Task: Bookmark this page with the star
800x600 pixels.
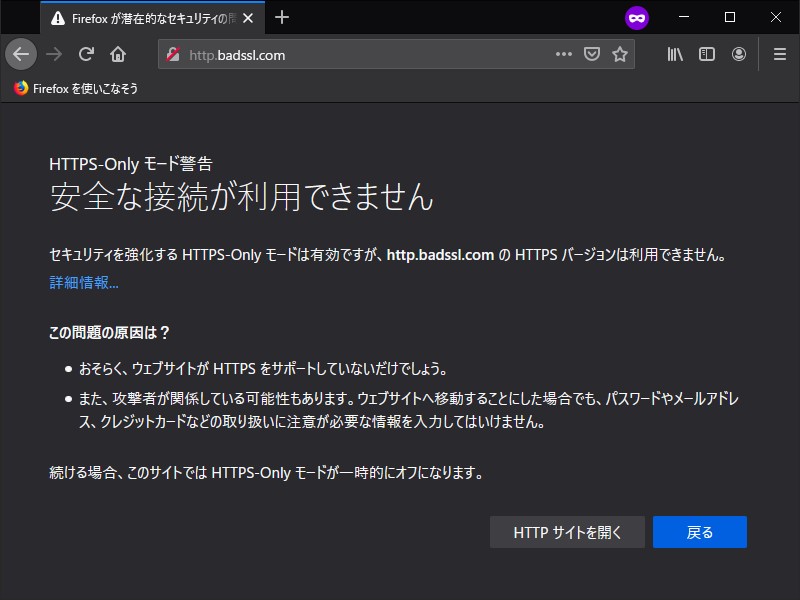Action: point(620,54)
